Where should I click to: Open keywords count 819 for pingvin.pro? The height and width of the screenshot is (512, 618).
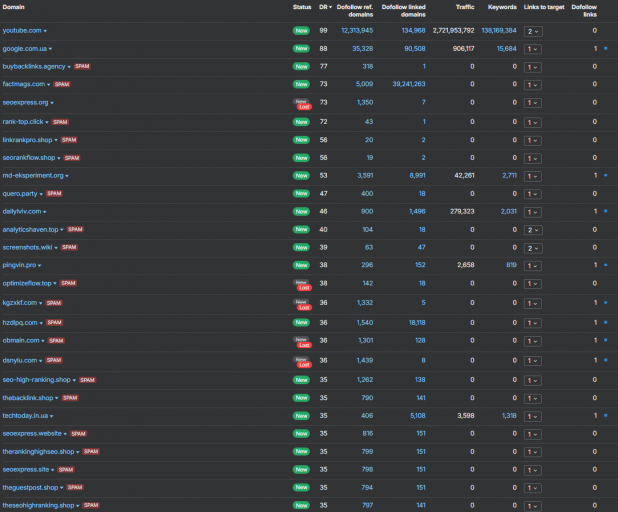coord(511,265)
